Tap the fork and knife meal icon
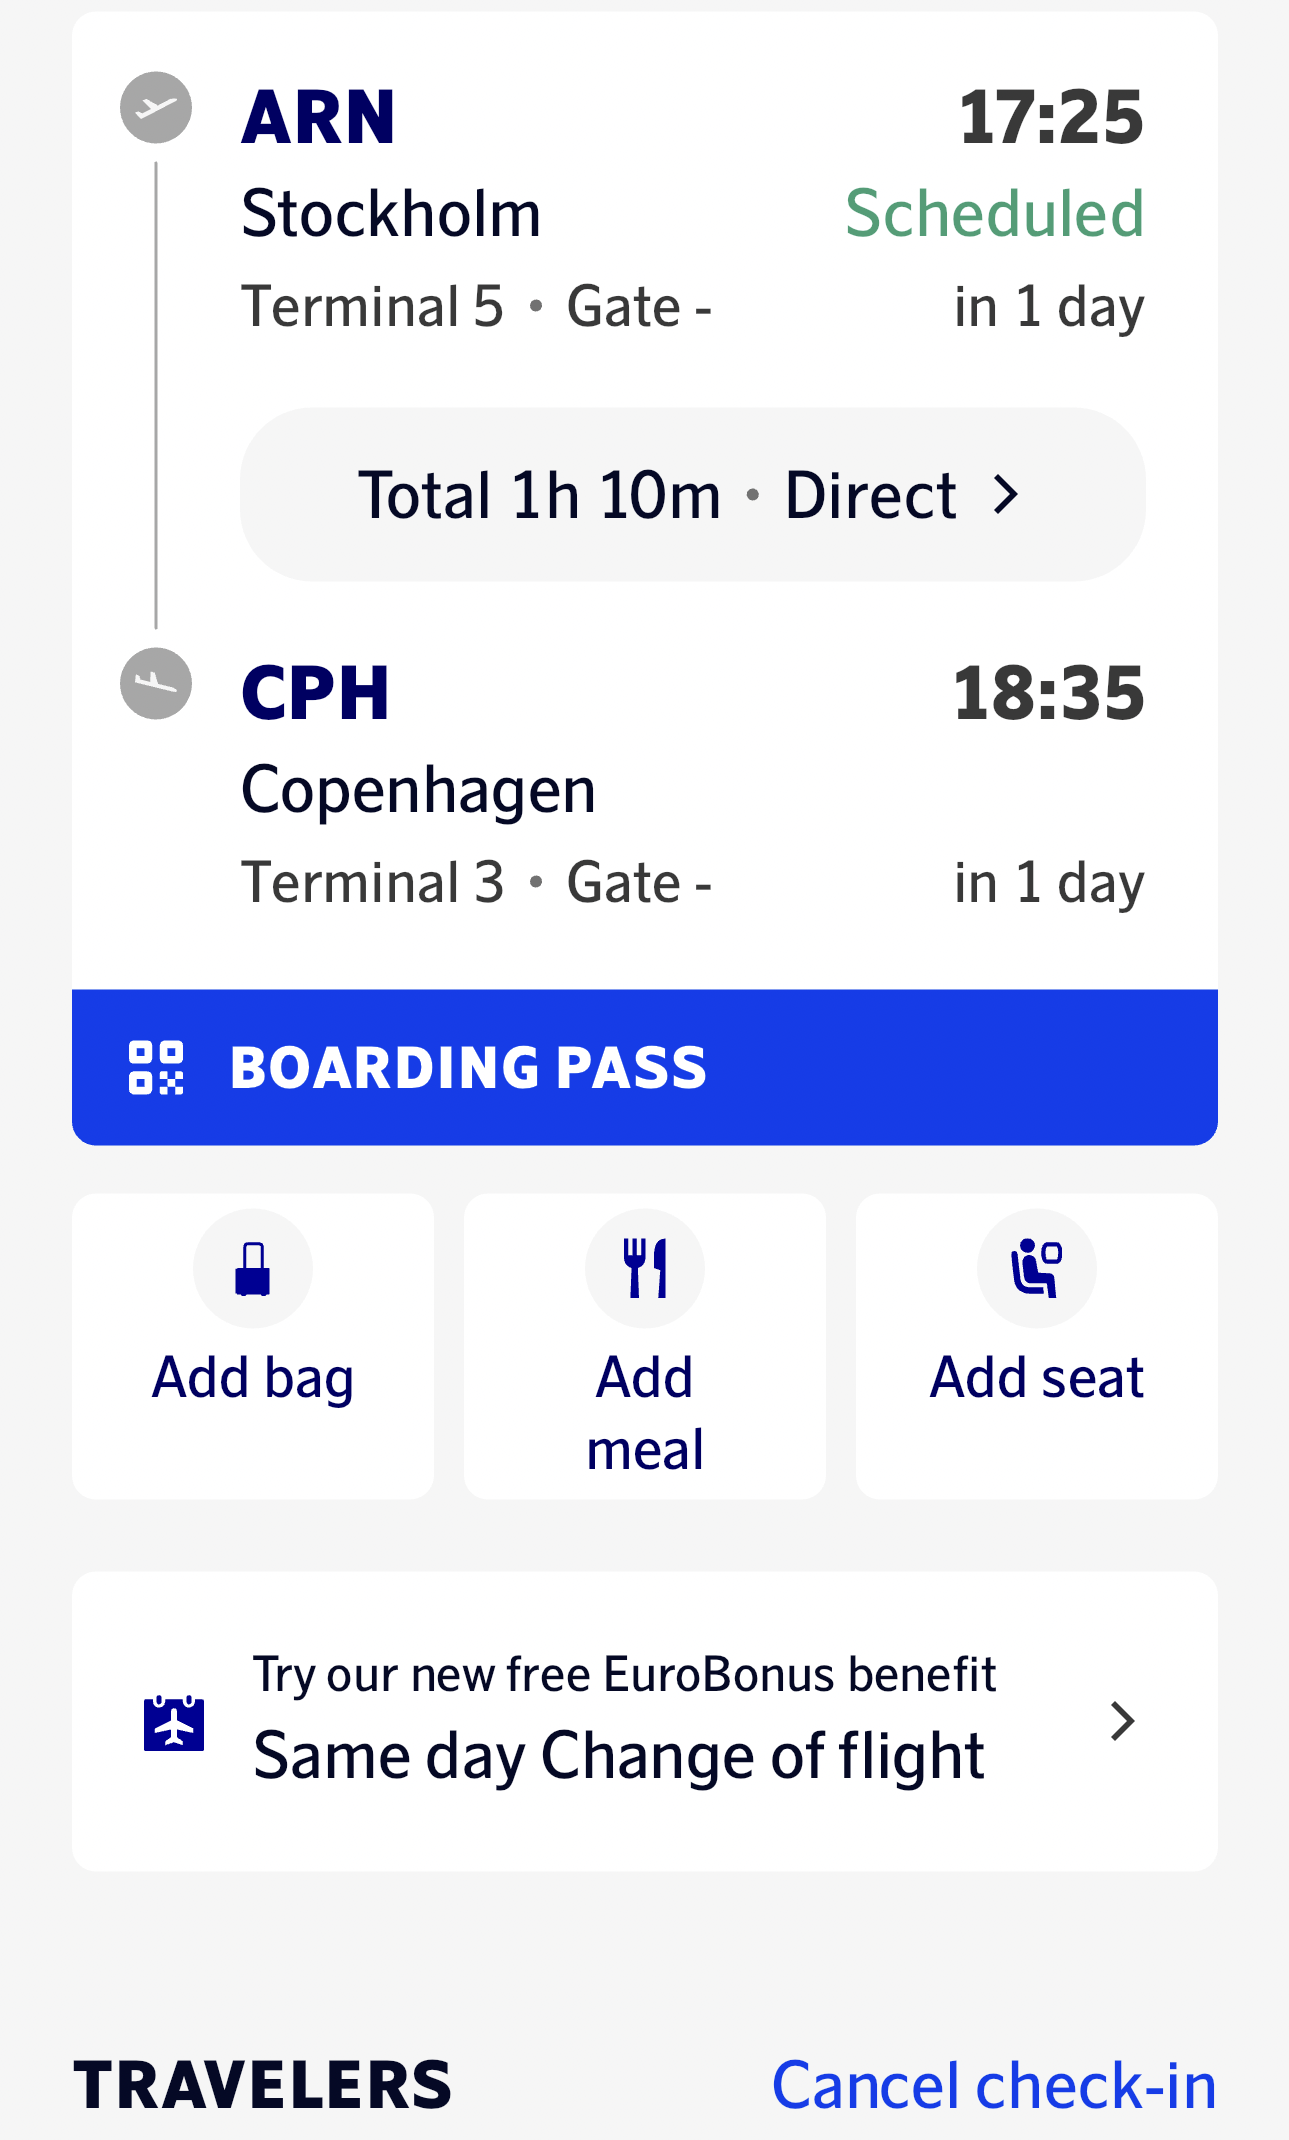Image resolution: width=1289 pixels, height=2140 pixels. pyautogui.click(x=645, y=1269)
